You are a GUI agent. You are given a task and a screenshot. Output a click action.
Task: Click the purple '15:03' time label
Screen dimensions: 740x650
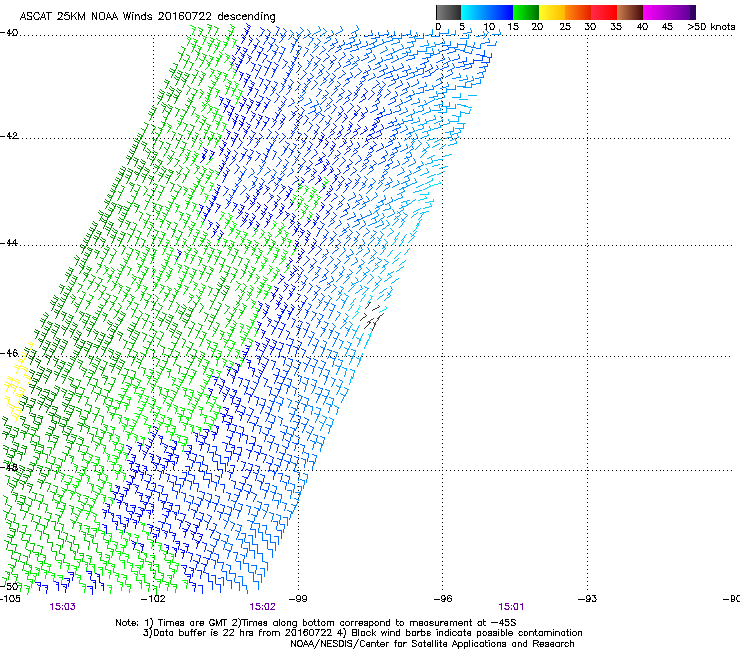pos(62,607)
